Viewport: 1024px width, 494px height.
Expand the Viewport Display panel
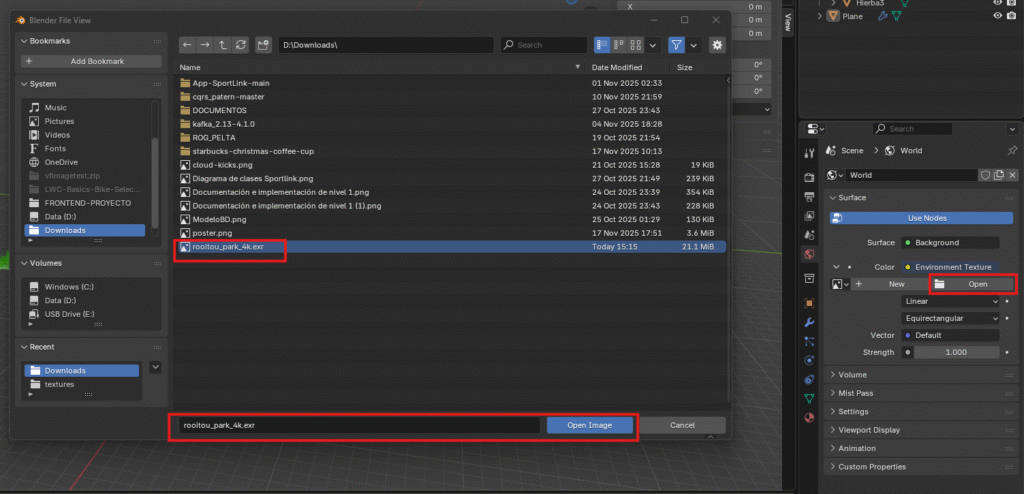[x=833, y=430]
